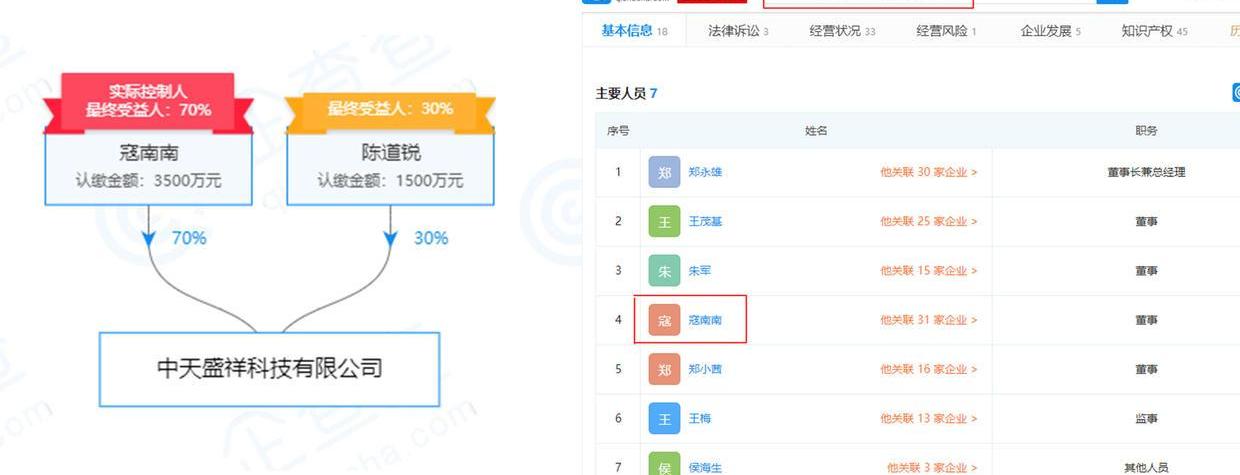Select the 陈道锐 shareholder box in chart
This screenshot has height=475, width=1240.
[x=390, y=168]
